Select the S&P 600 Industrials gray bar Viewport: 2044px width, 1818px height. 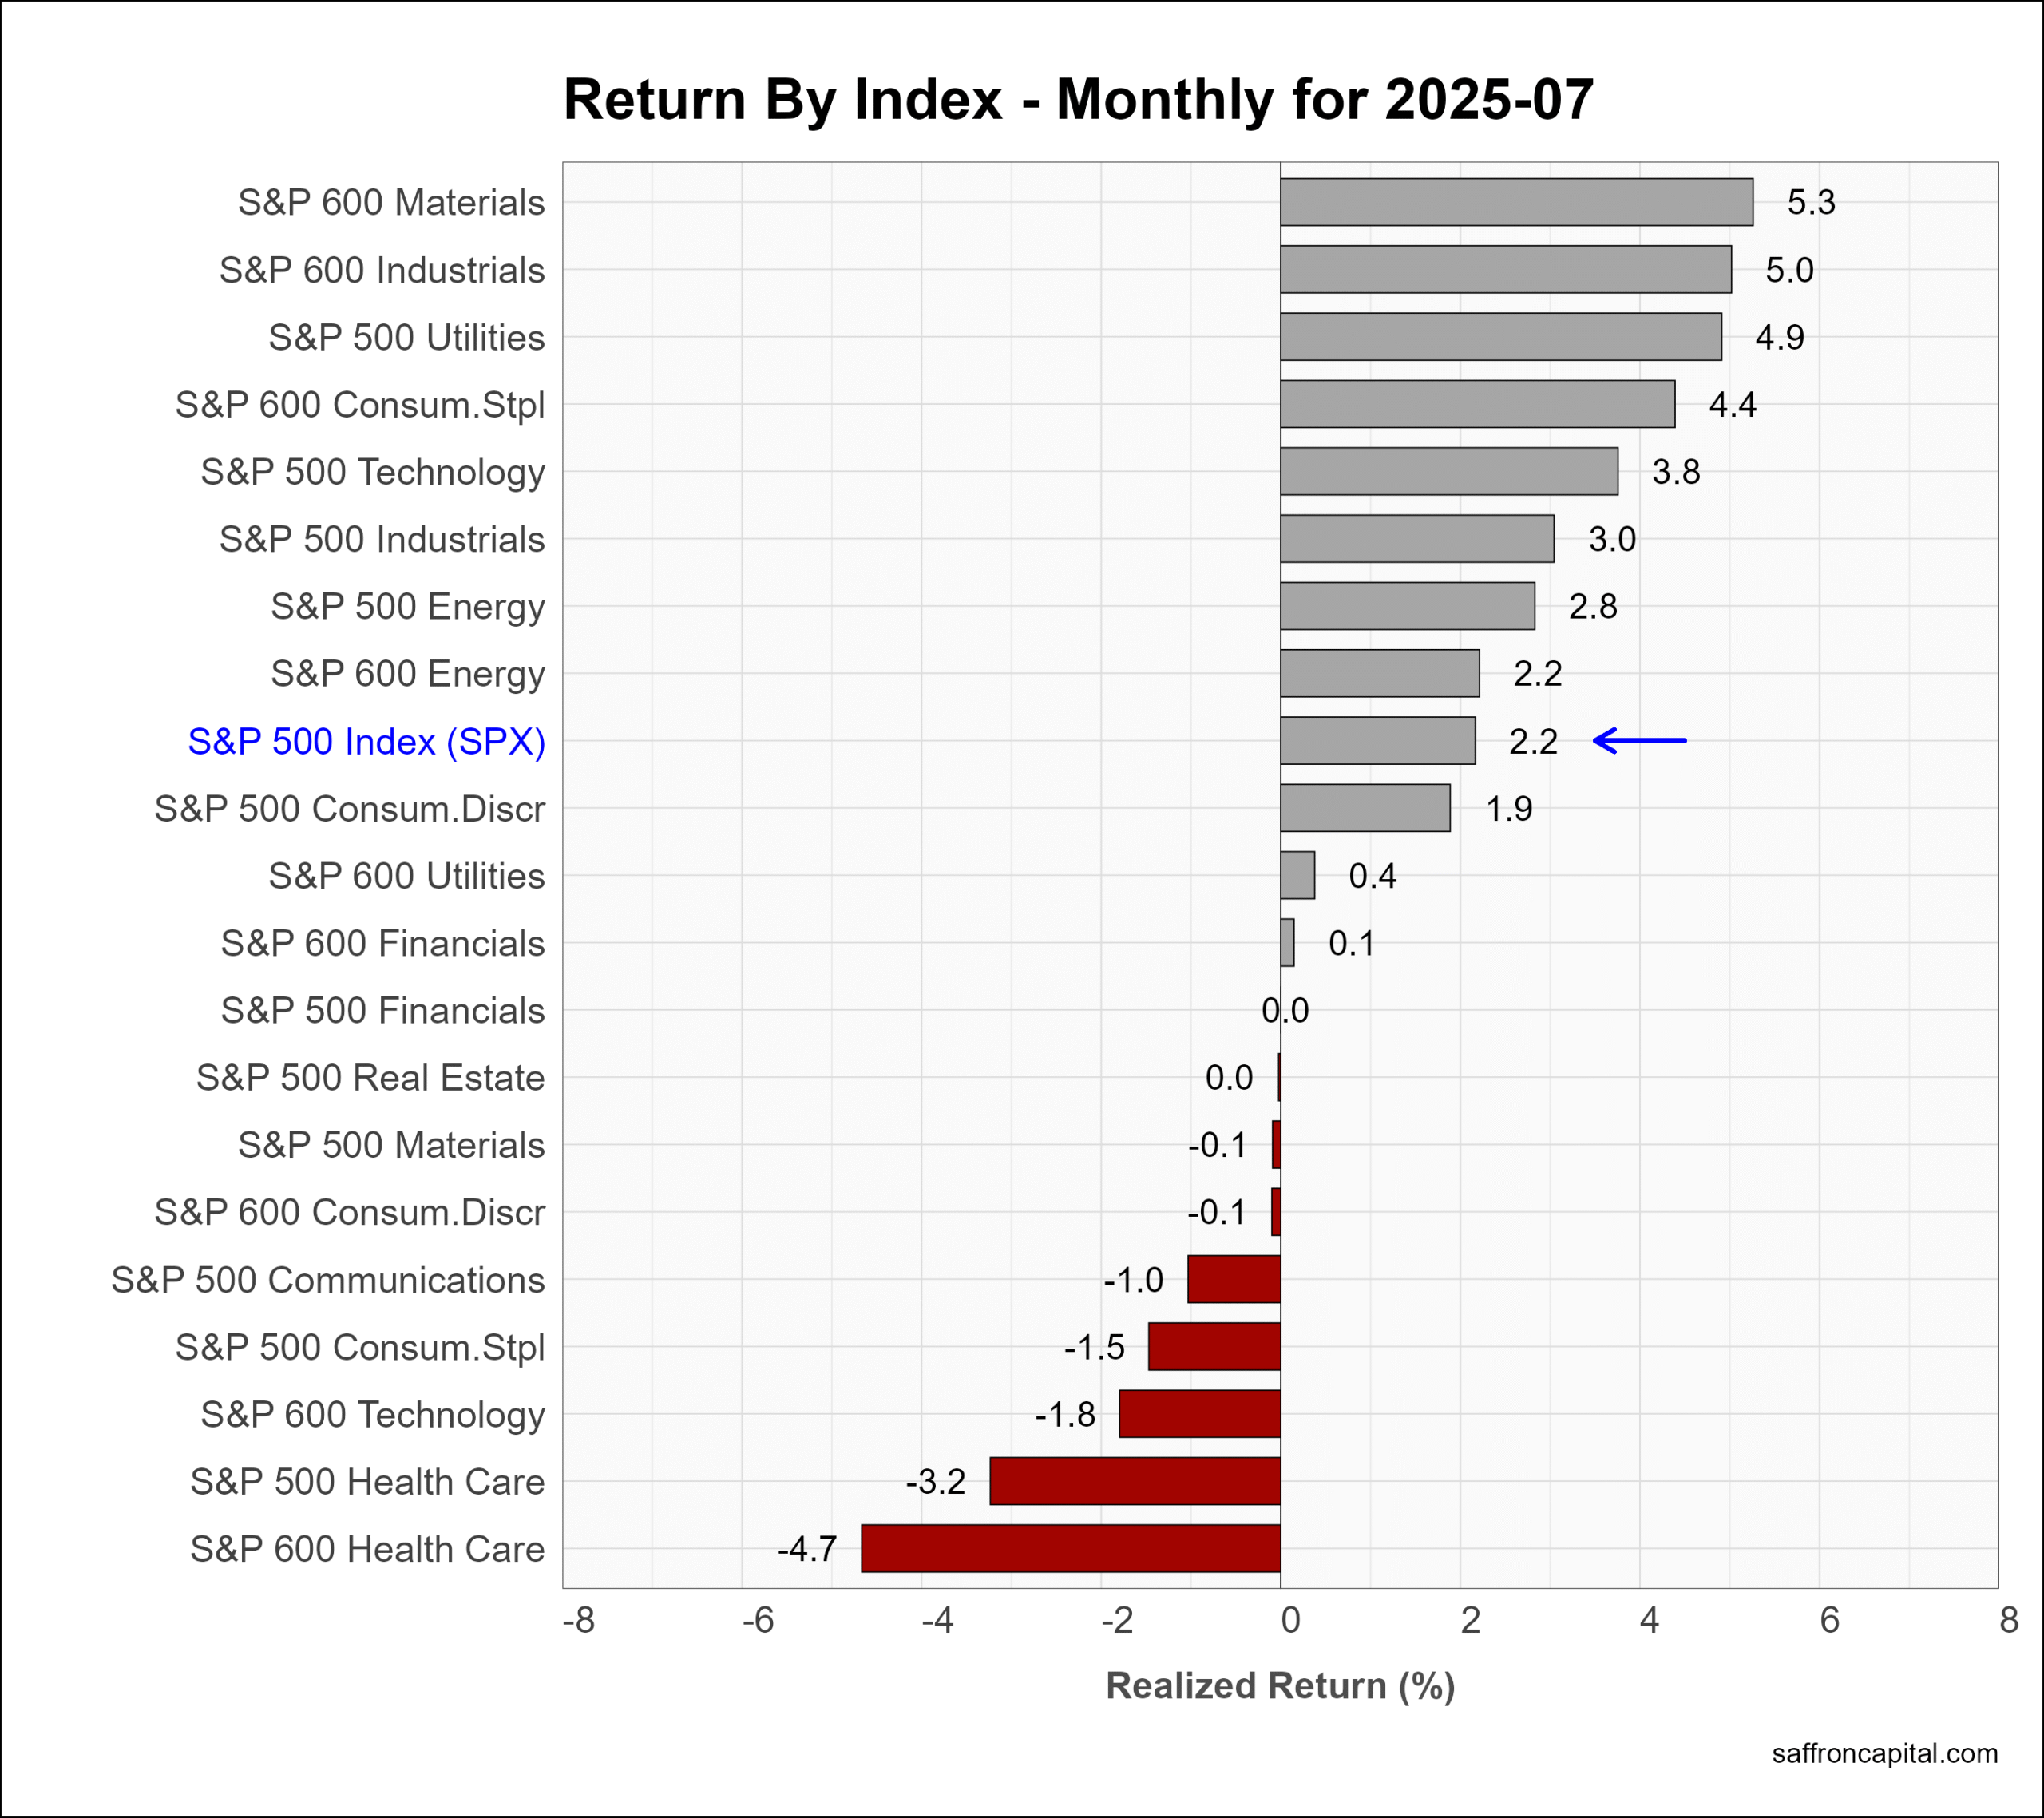(x=1506, y=270)
